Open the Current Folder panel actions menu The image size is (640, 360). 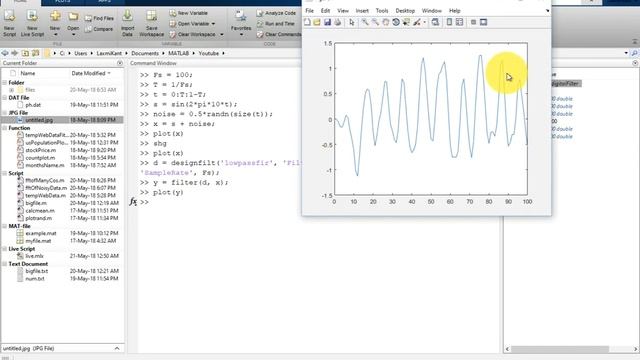point(120,63)
